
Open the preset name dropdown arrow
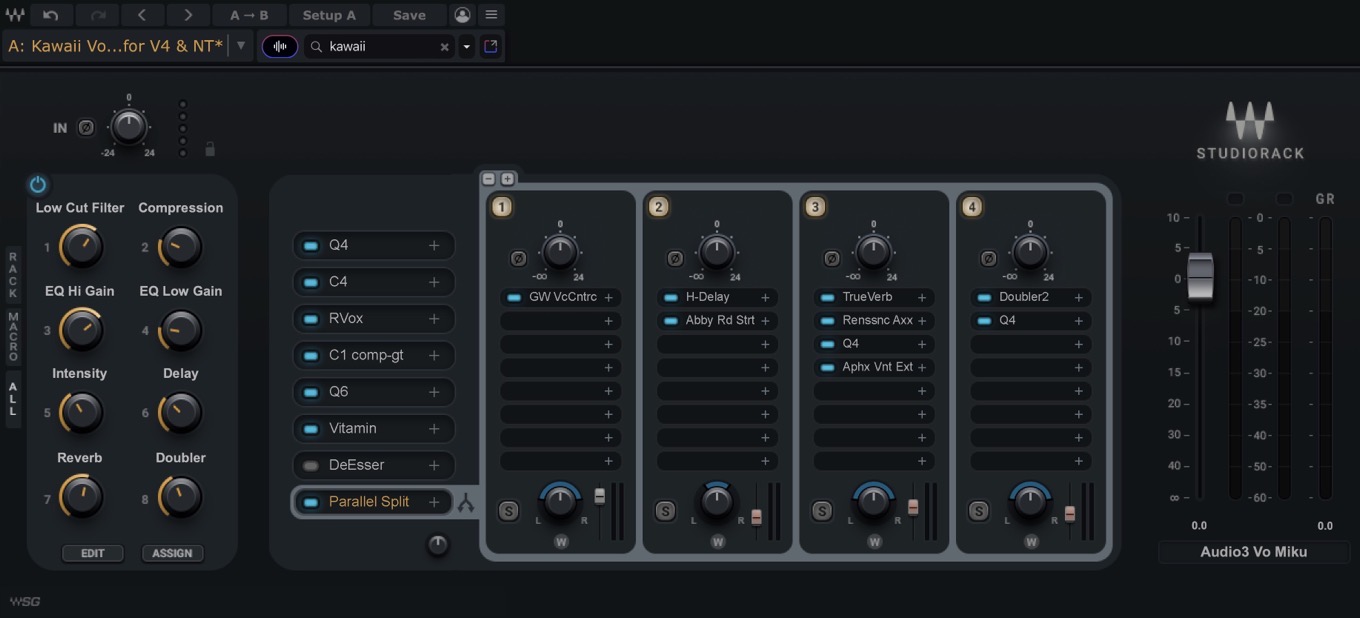pos(241,46)
